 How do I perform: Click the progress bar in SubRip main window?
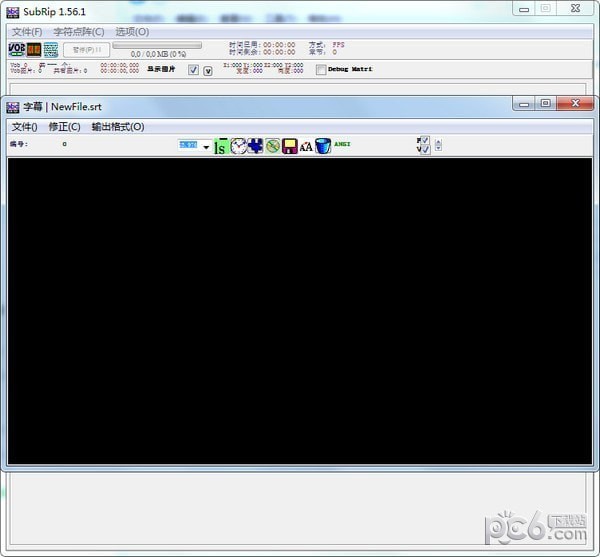[x=157, y=46]
